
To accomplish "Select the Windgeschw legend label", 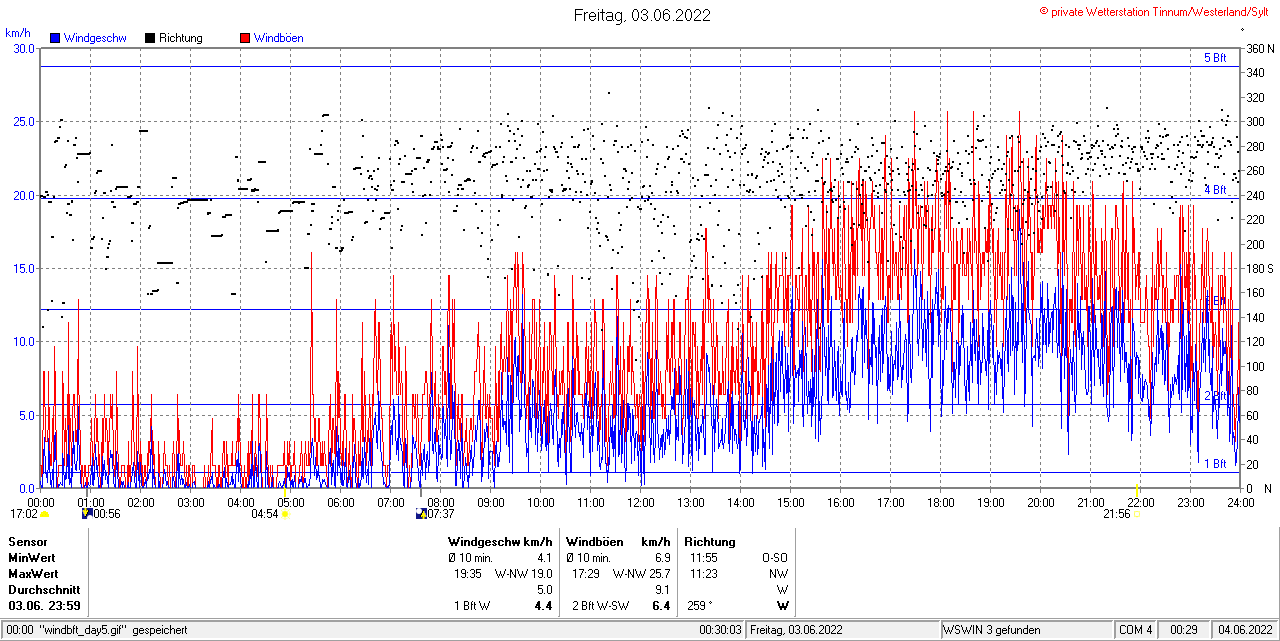I will (95, 38).
